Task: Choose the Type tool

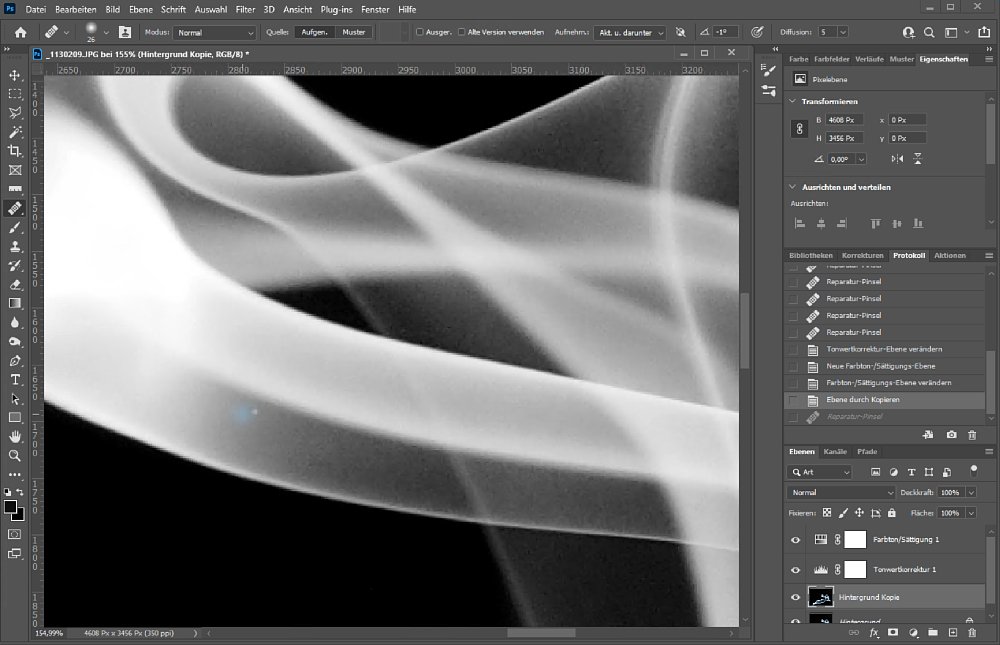Action: coord(15,380)
